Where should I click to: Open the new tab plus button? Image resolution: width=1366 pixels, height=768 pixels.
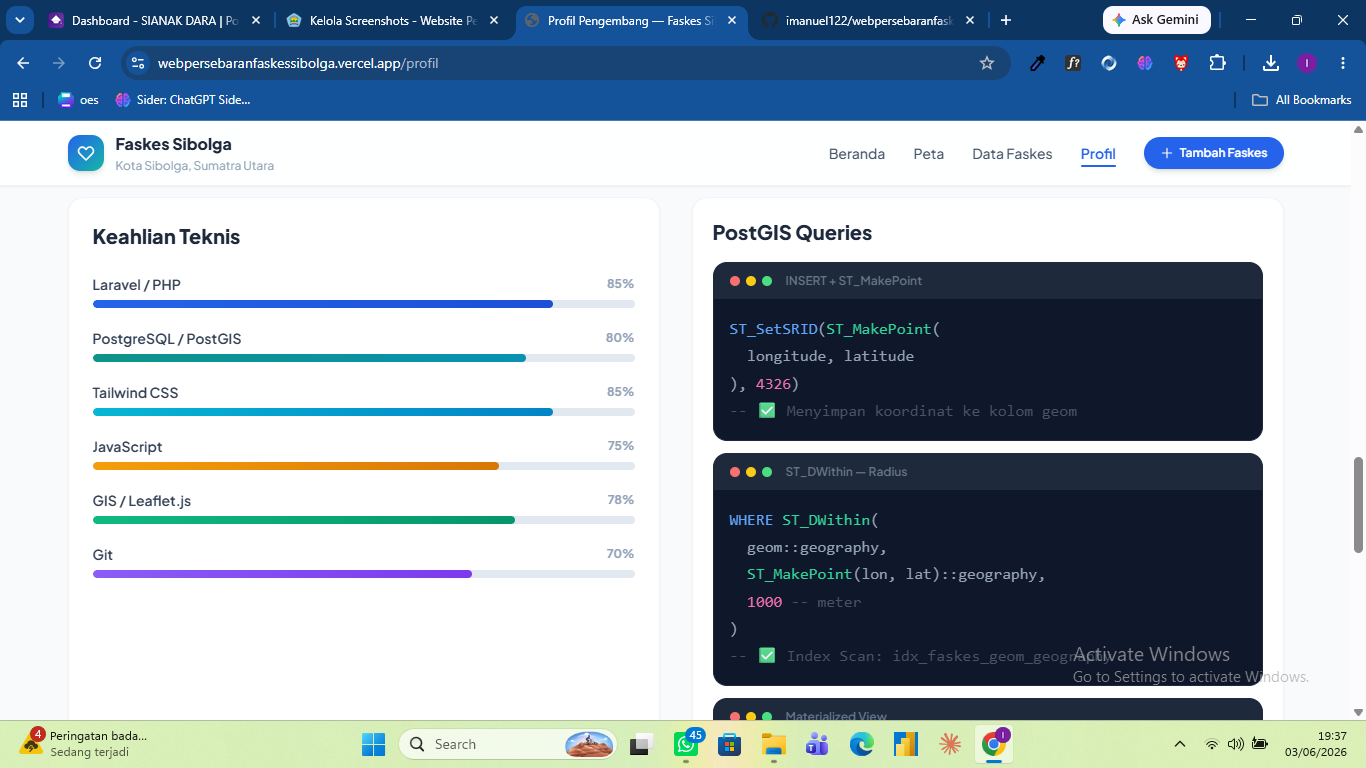[1006, 20]
